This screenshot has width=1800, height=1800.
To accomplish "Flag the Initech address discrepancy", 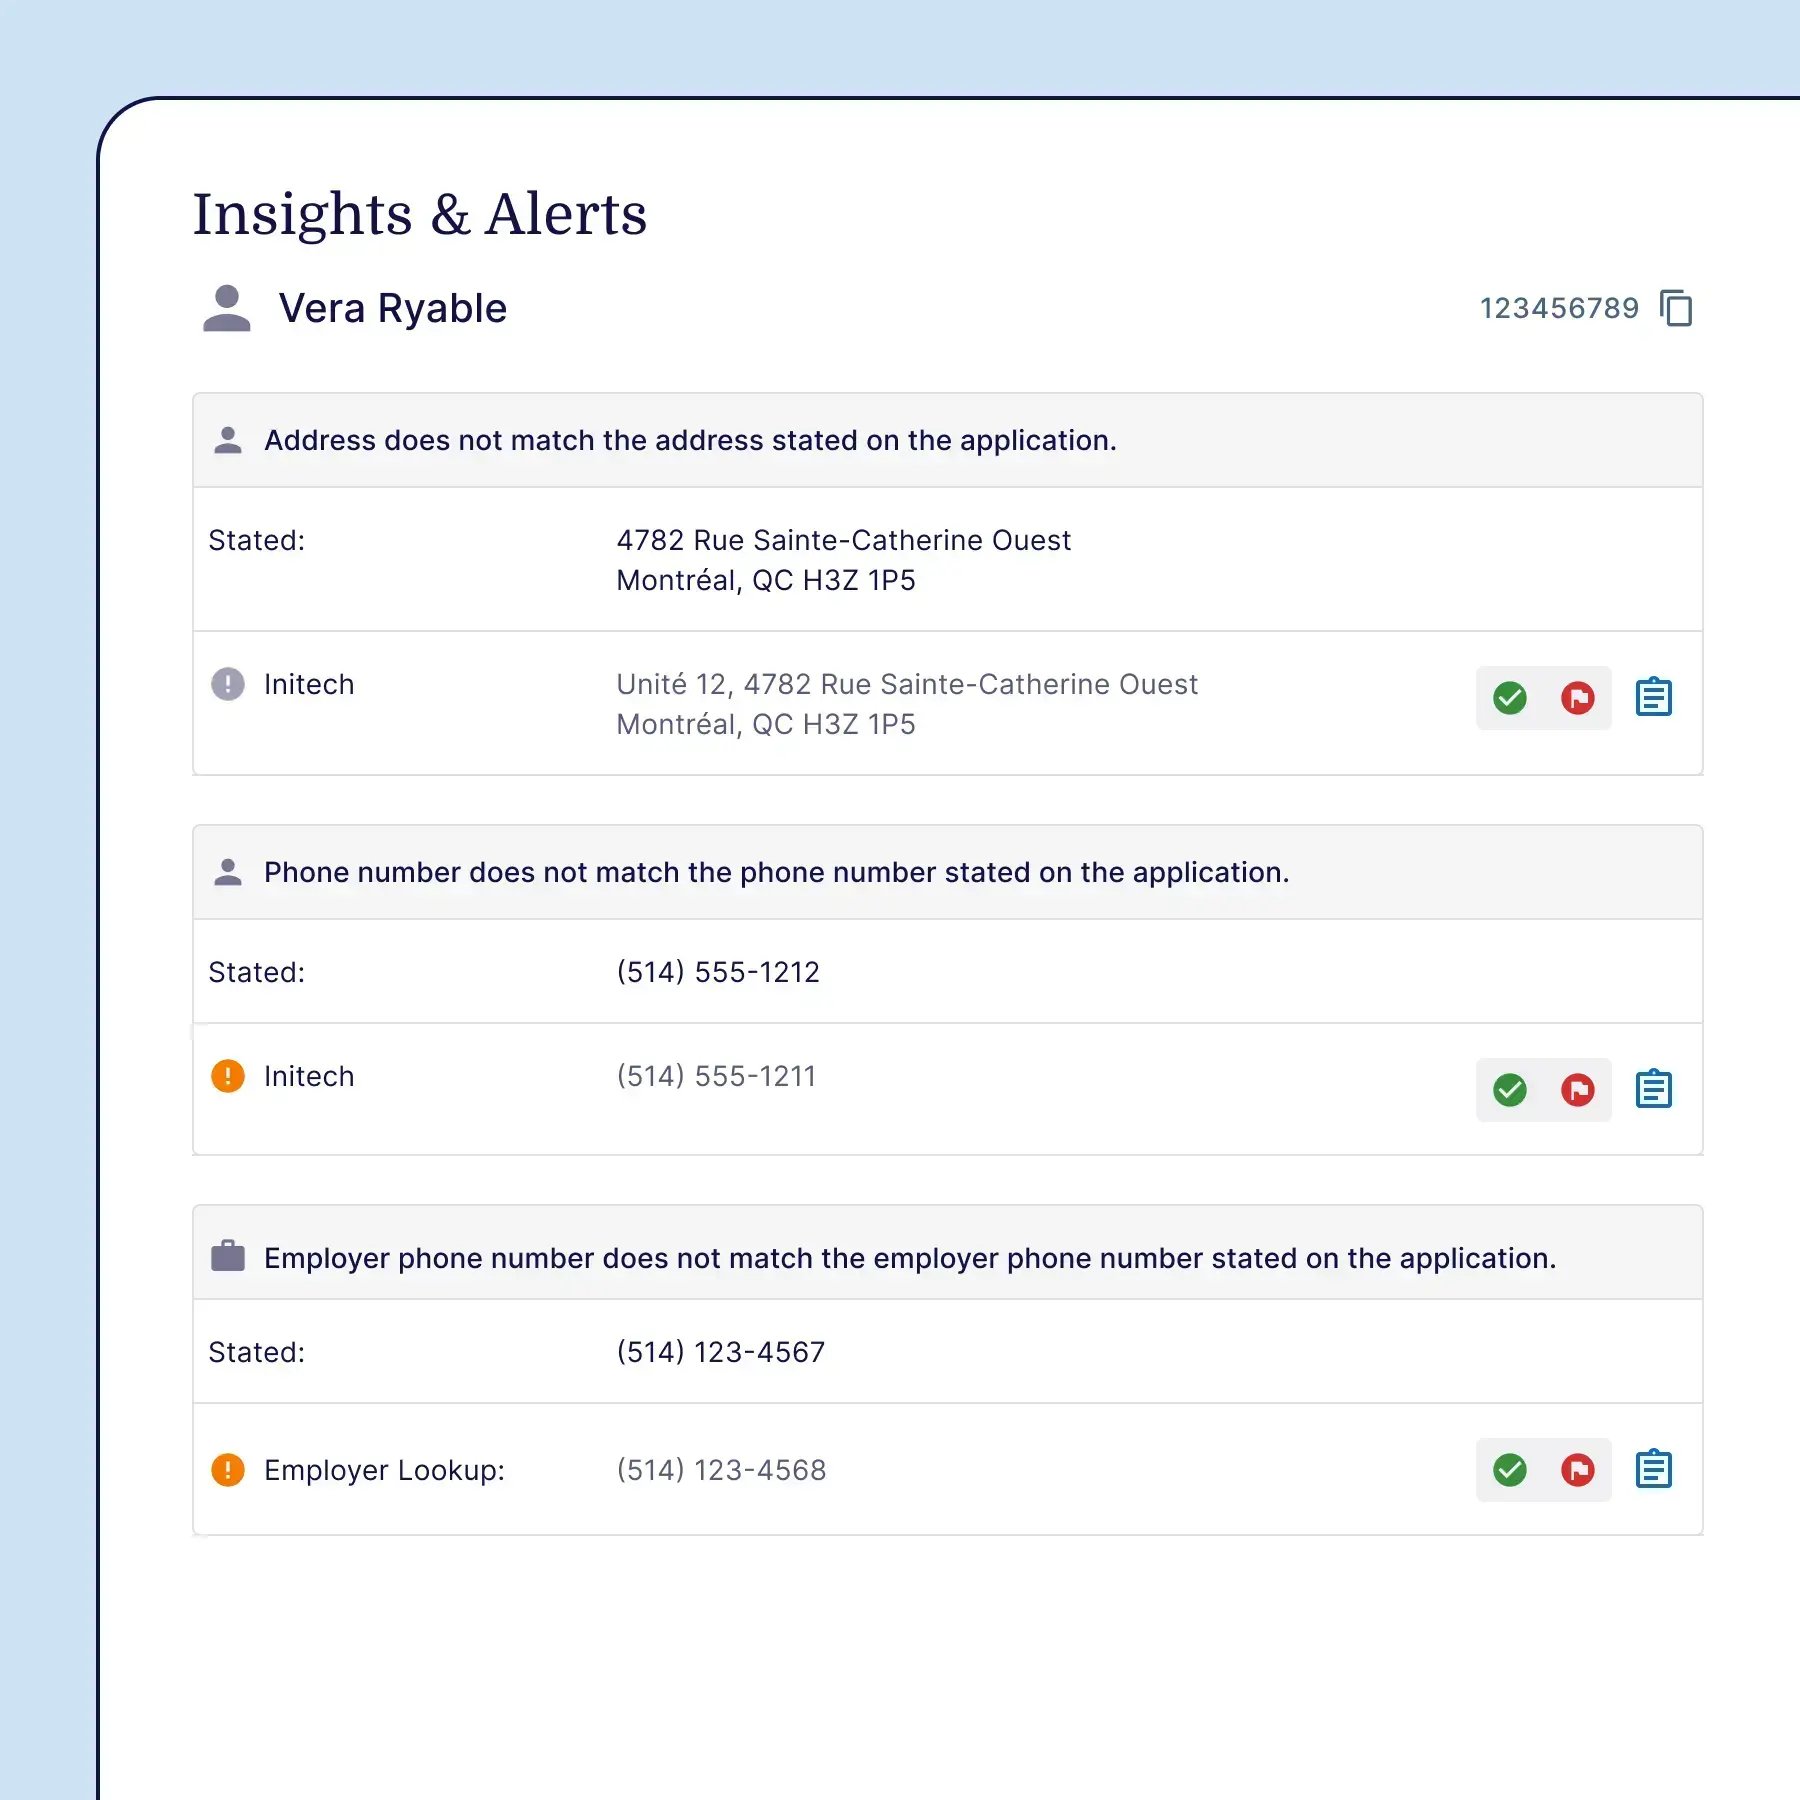I will [x=1576, y=698].
